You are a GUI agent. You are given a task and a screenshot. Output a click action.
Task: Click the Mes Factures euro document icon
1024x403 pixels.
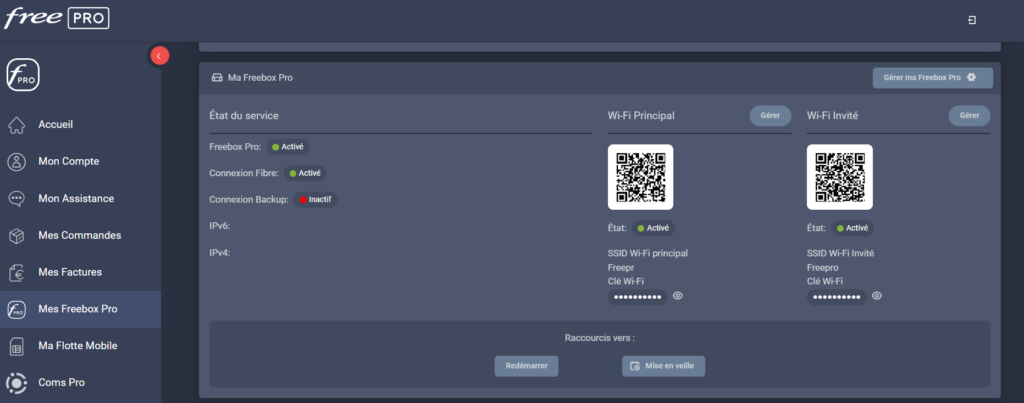[x=17, y=272]
